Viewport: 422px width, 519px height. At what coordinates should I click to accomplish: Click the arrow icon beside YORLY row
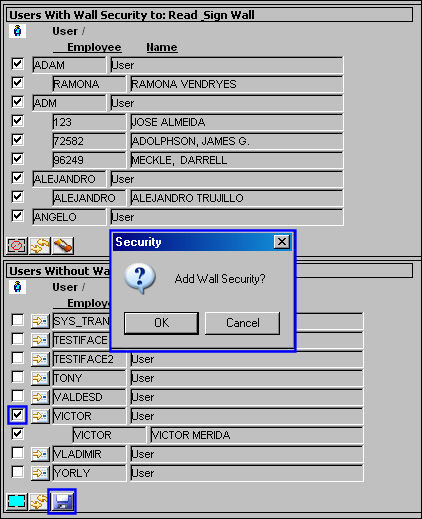(x=40, y=473)
